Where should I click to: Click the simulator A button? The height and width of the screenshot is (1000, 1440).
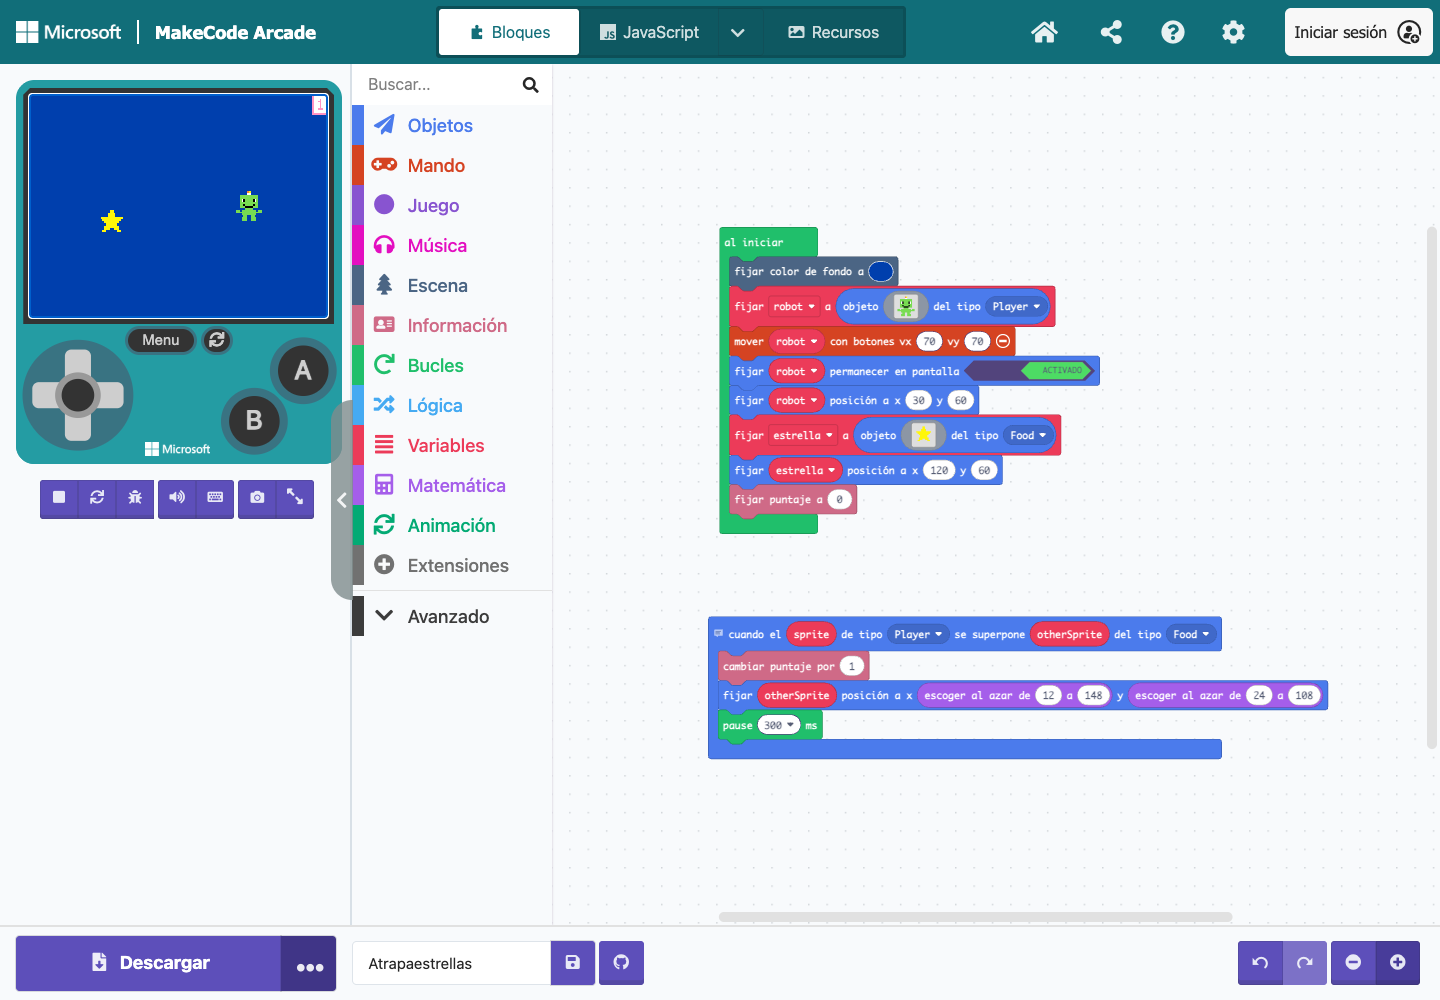tap(303, 371)
